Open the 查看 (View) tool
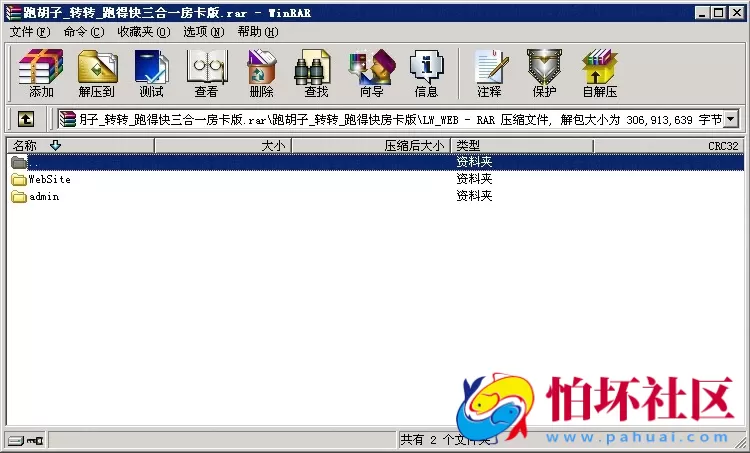 point(207,73)
